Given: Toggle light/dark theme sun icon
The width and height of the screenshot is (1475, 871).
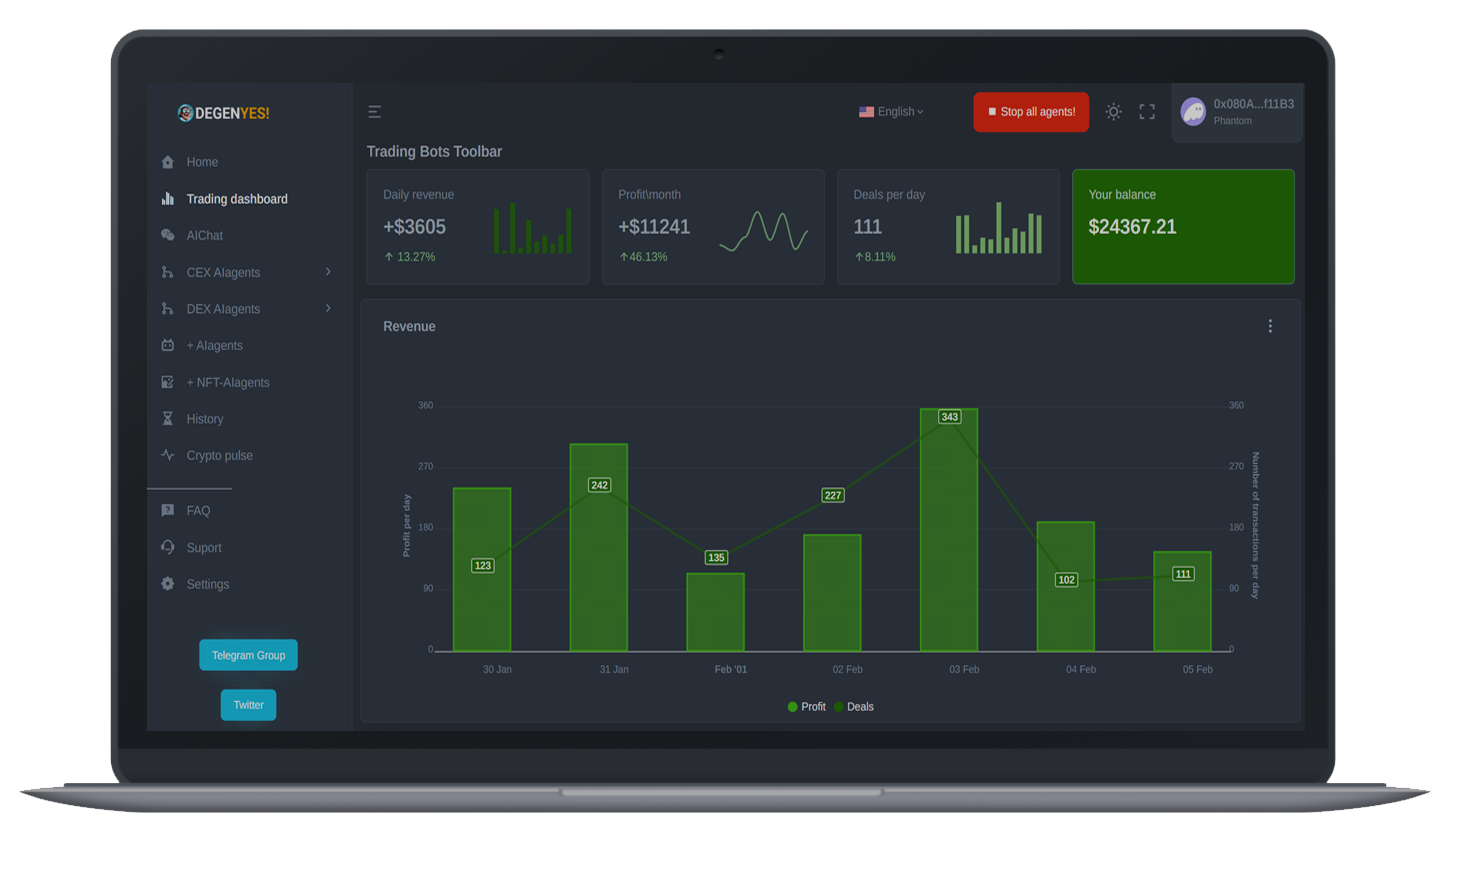Looking at the screenshot, I should tap(1113, 112).
